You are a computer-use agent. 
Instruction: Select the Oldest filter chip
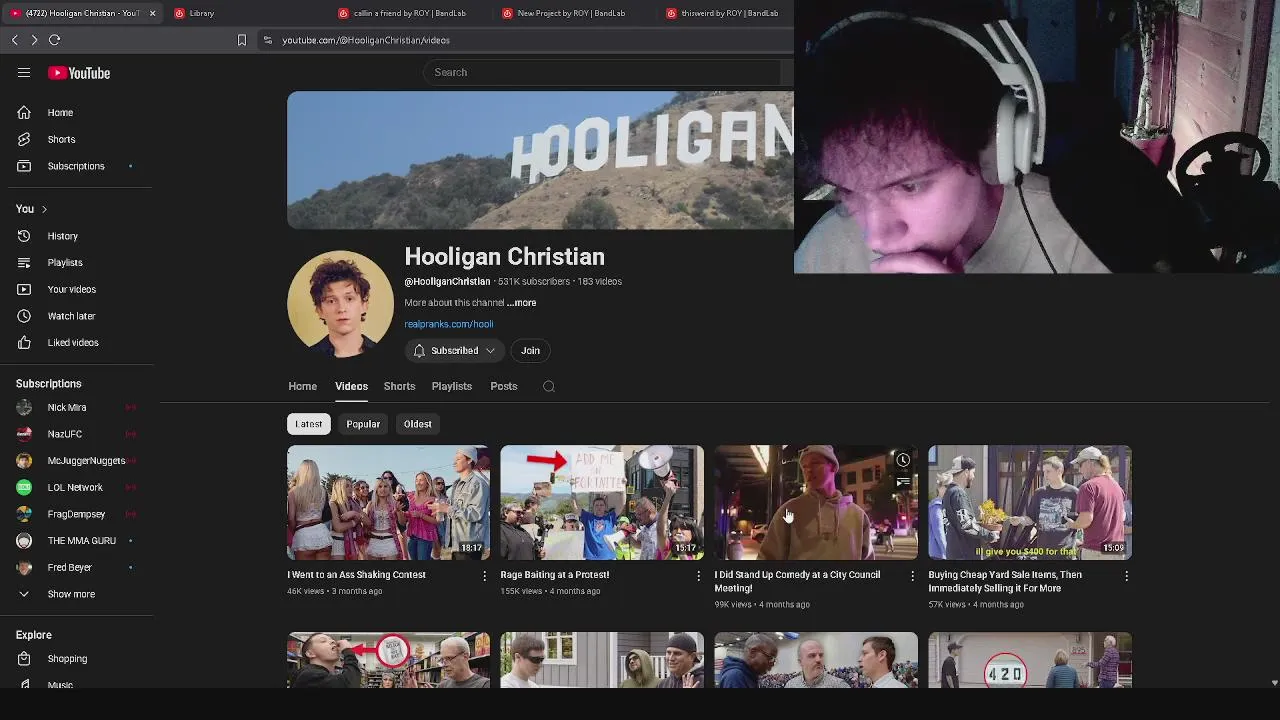pos(417,424)
